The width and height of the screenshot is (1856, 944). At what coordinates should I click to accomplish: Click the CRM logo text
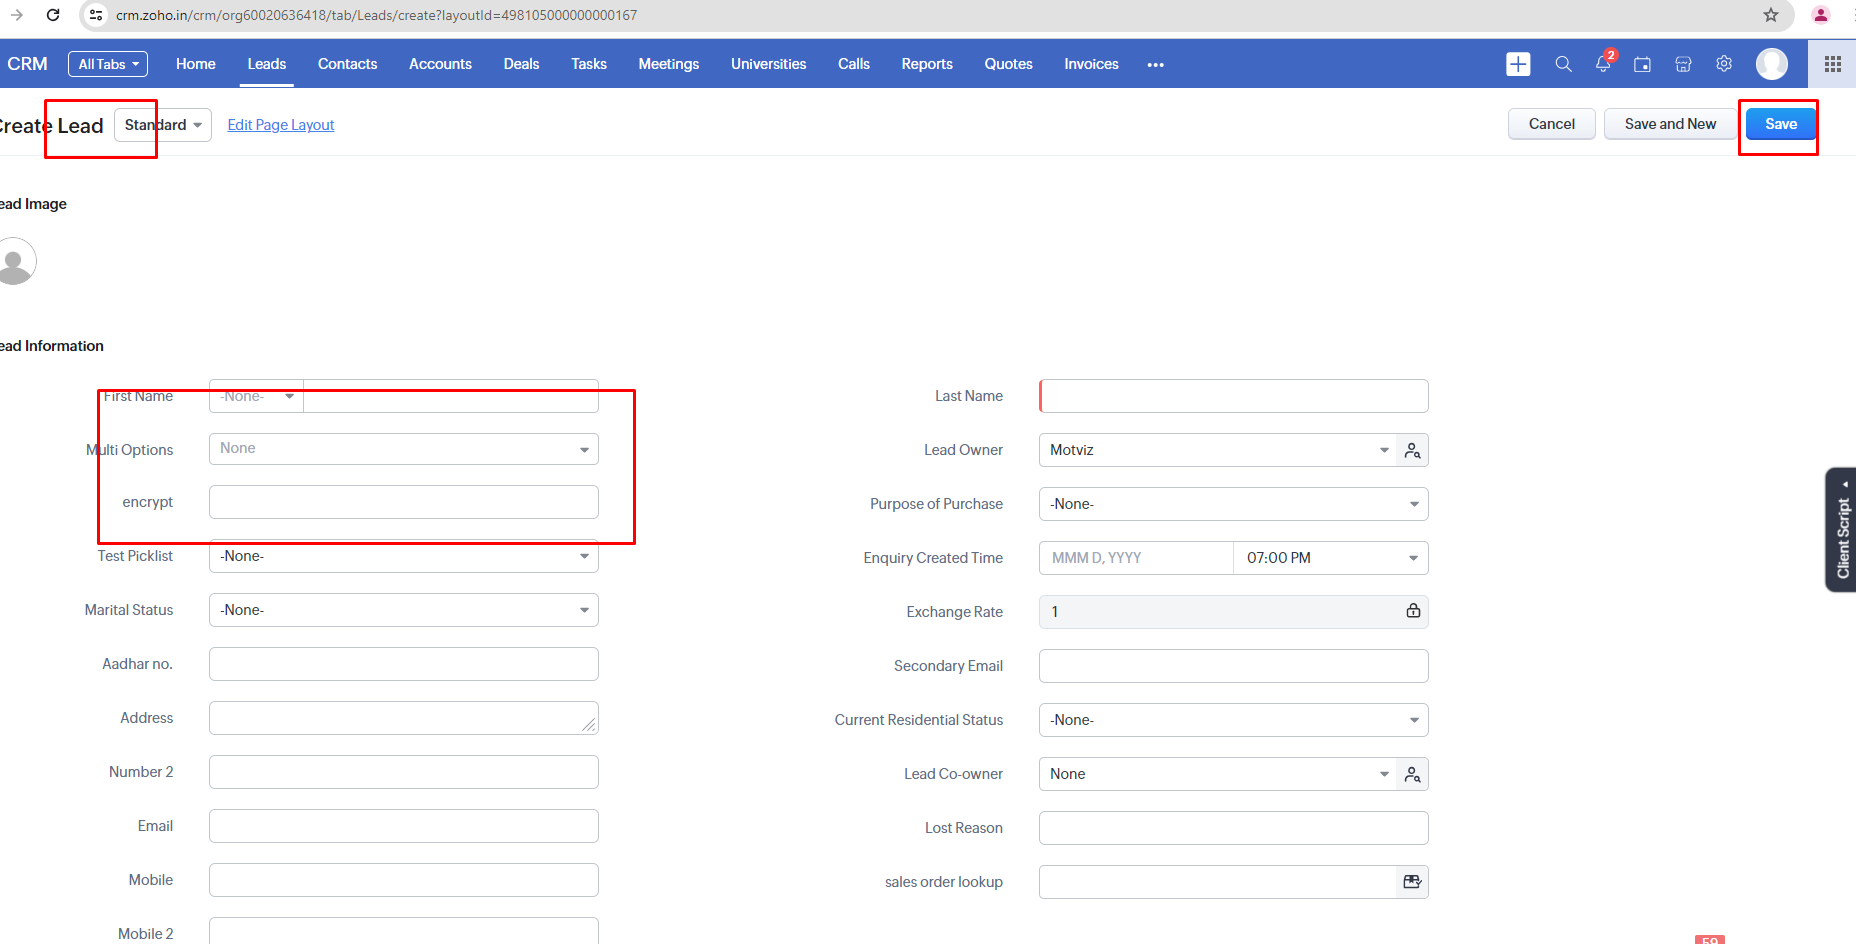pyautogui.click(x=27, y=64)
